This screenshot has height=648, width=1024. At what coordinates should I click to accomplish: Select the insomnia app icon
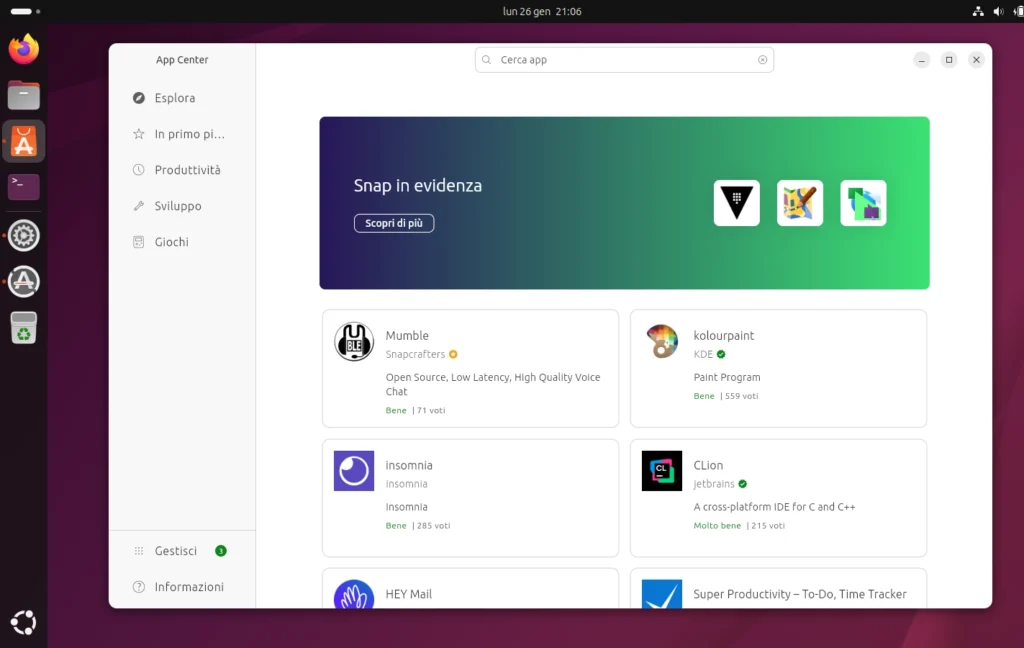(353, 470)
